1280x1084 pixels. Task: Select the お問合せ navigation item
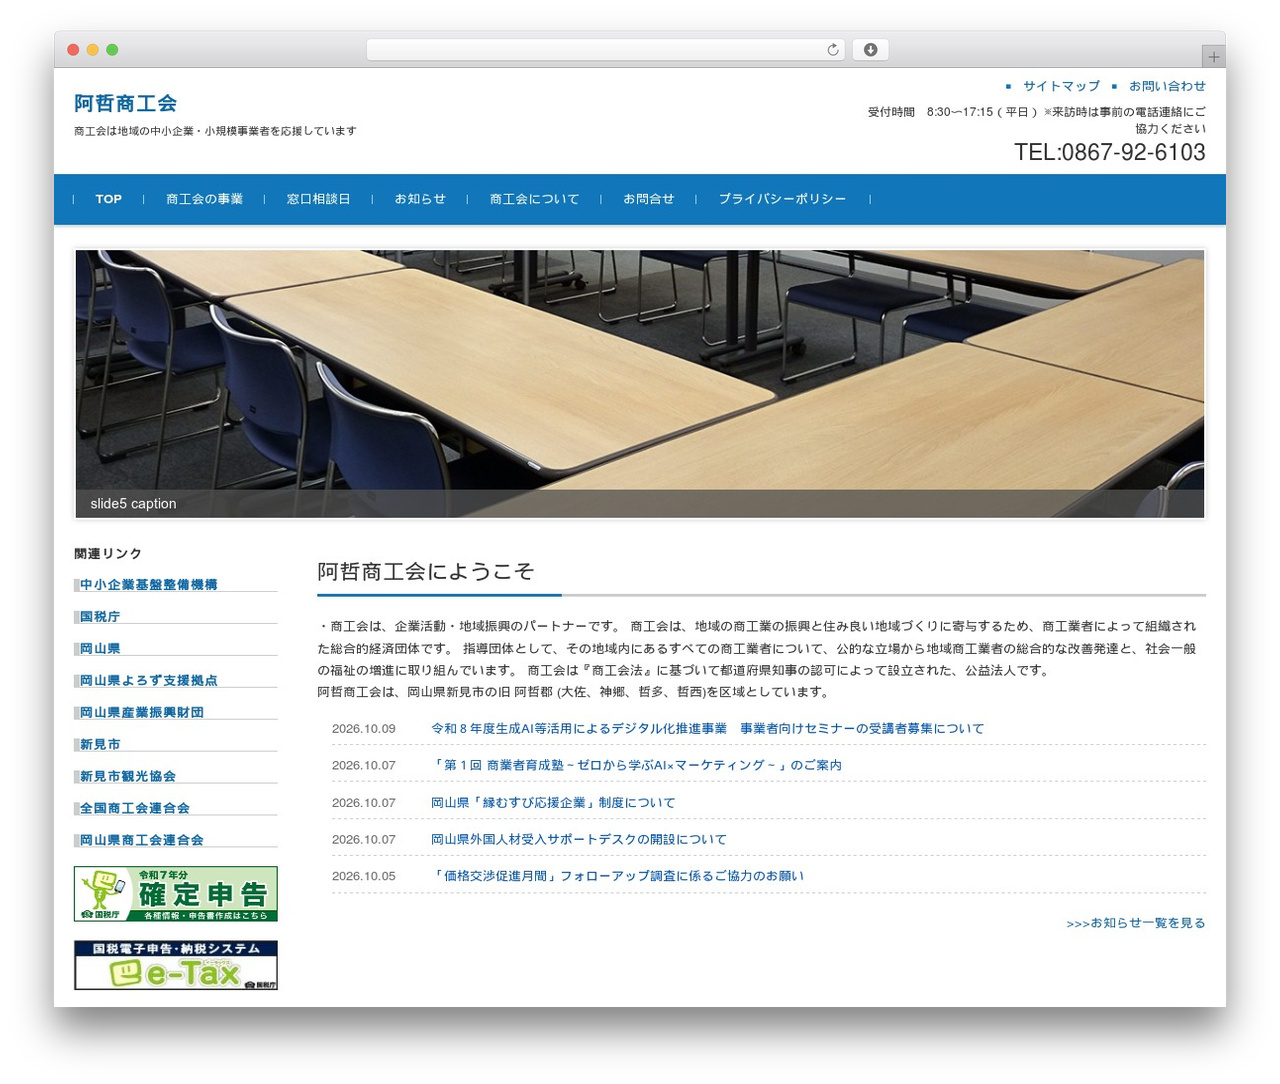(648, 199)
